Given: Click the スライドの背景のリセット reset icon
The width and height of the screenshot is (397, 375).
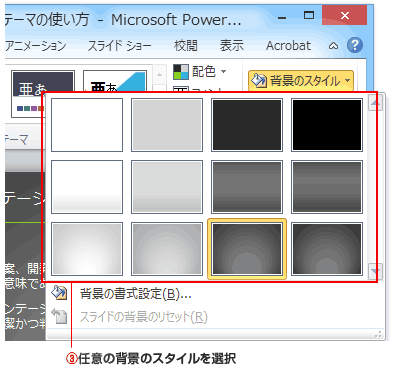Looking at the screenshot, I should [x=59, y=316].
